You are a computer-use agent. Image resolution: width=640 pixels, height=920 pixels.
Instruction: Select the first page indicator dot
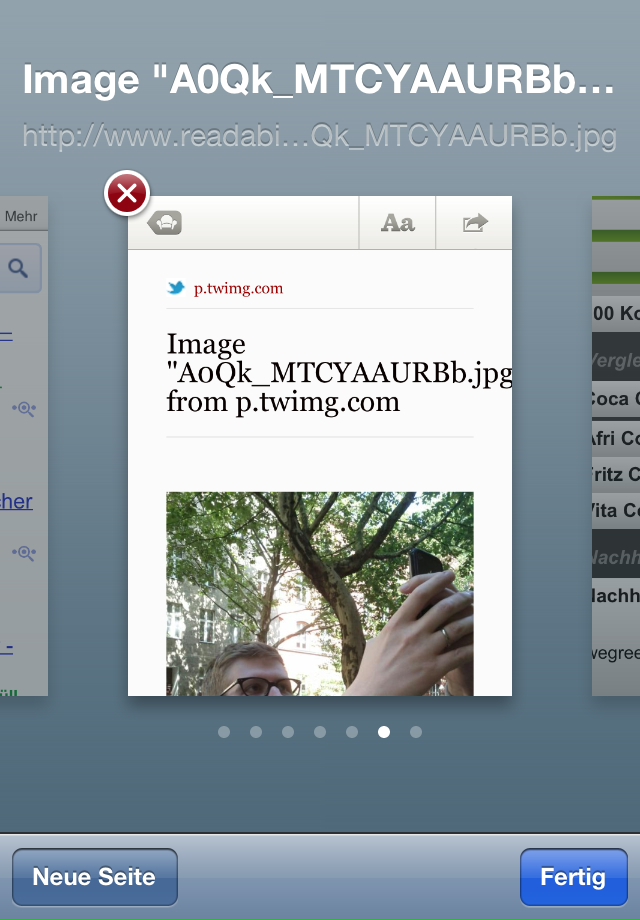tap(224, 732)
